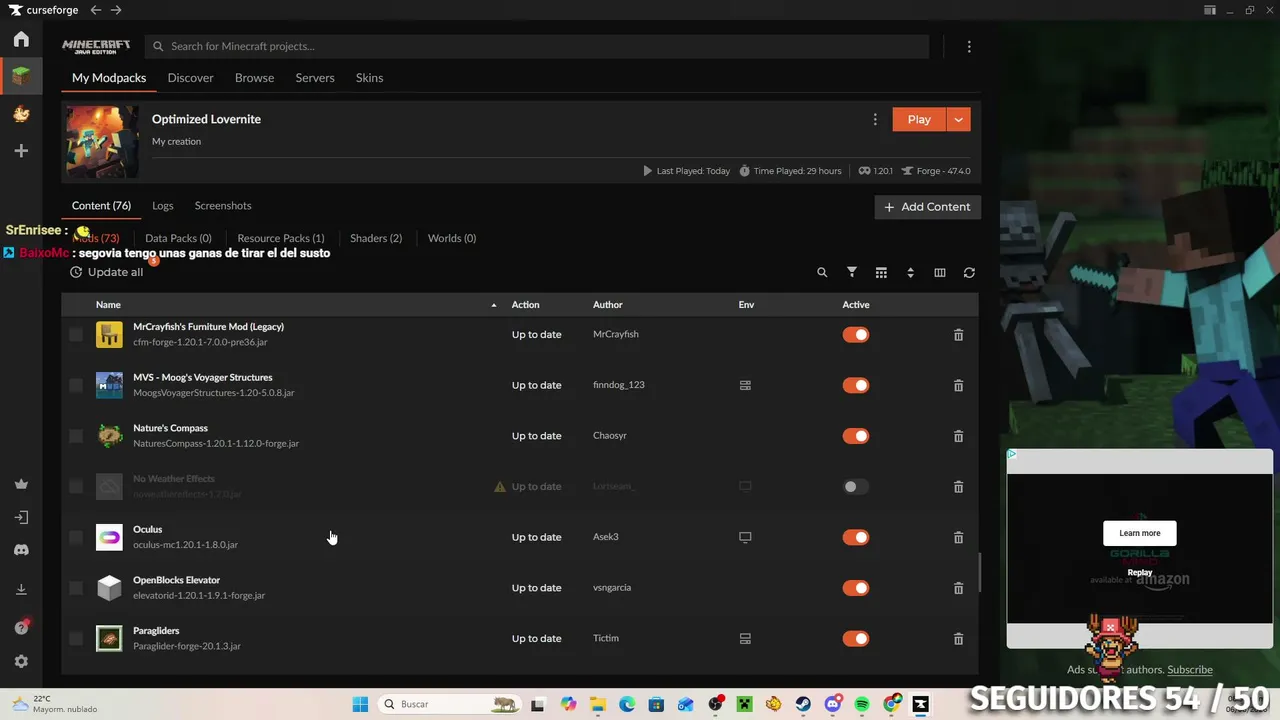Go forward with the right arrow
This screenshot has width=1280, height=720.
116,10
